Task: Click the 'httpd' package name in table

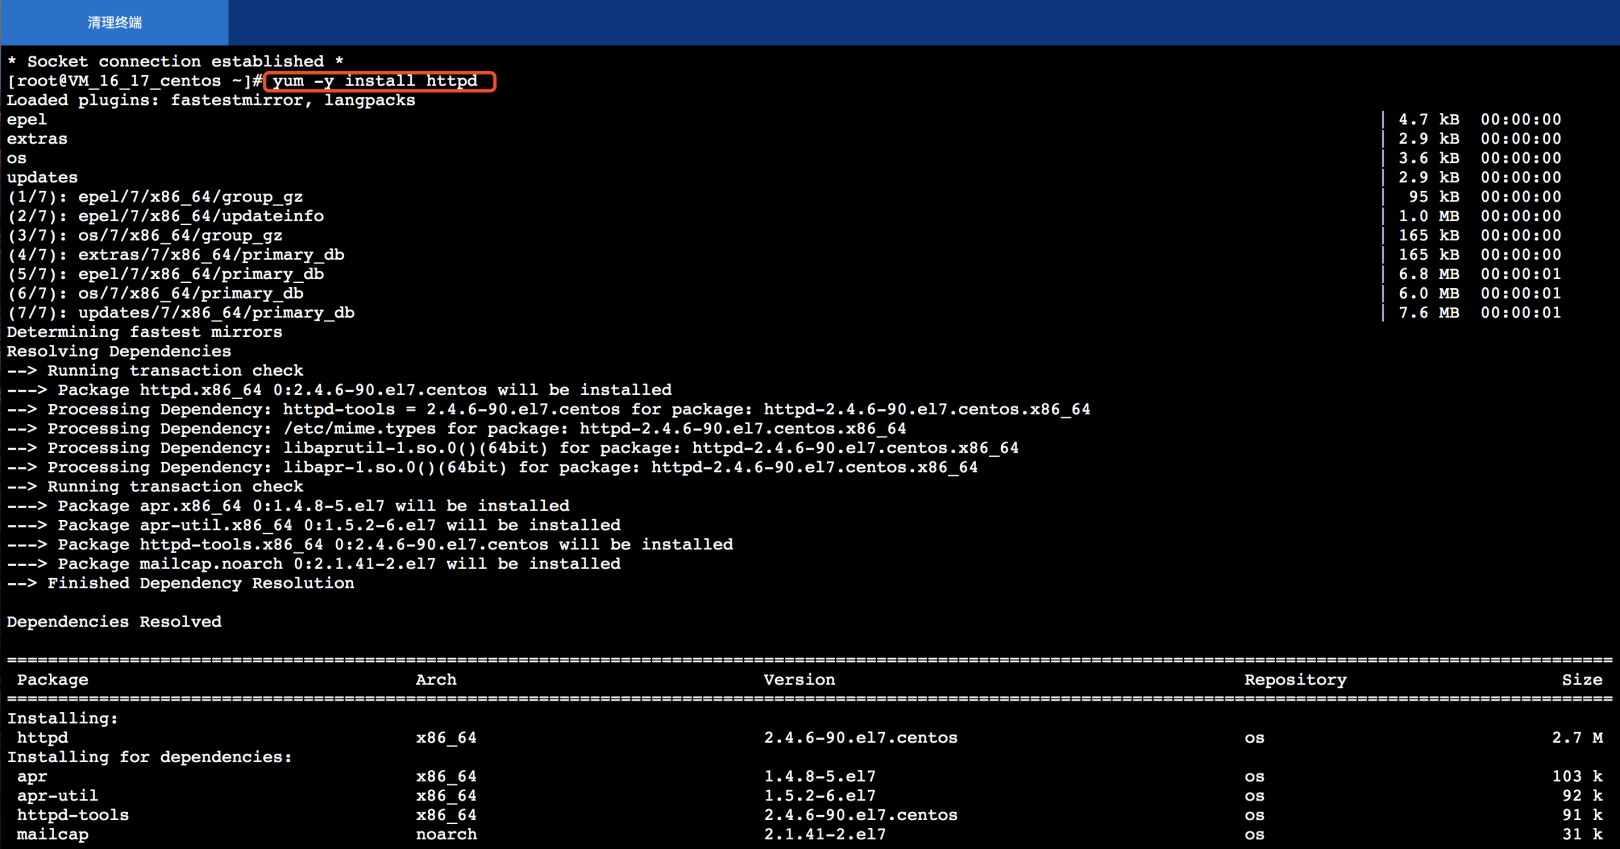Action: tap(43, 738)
